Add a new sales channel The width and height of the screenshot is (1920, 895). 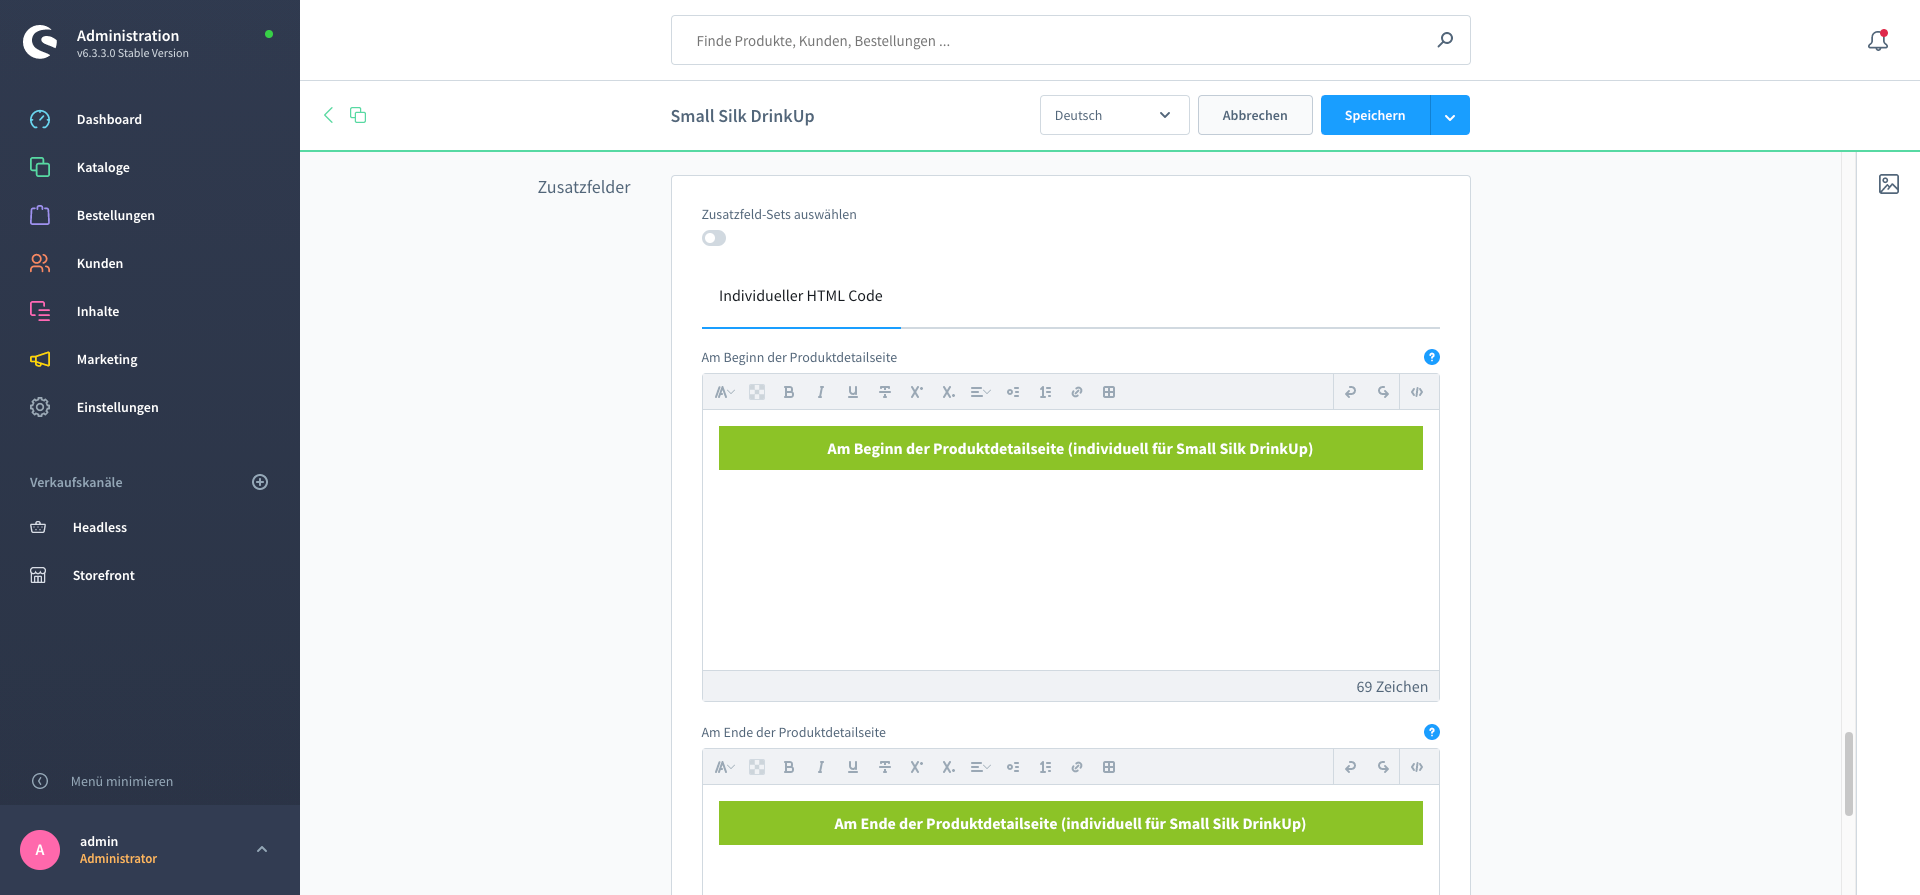pyautogui.click(x=260, y=482)
